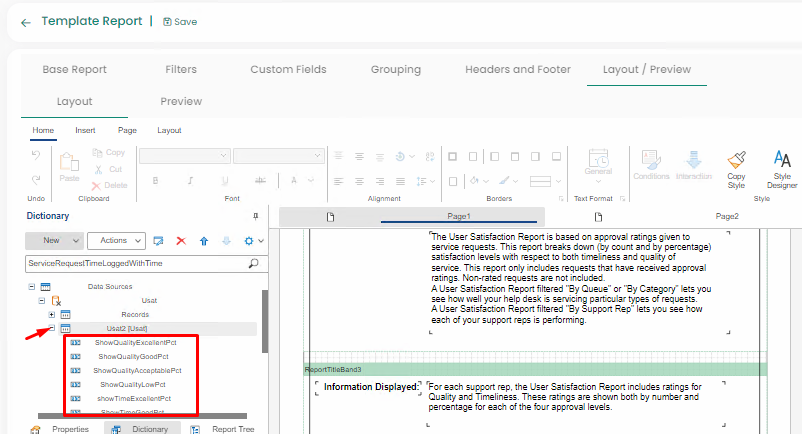Align text to top
Viewport: 802px width, 434px height.
[338, 156]
